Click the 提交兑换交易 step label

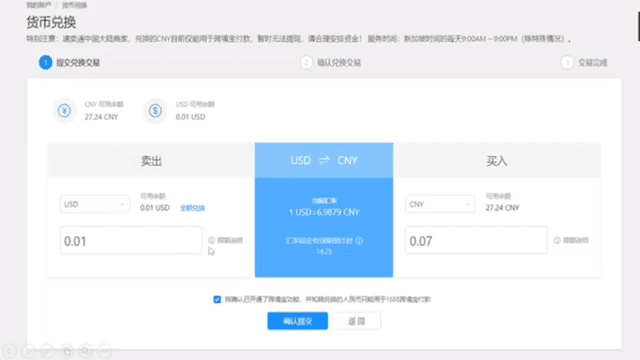tap(78, 62)
